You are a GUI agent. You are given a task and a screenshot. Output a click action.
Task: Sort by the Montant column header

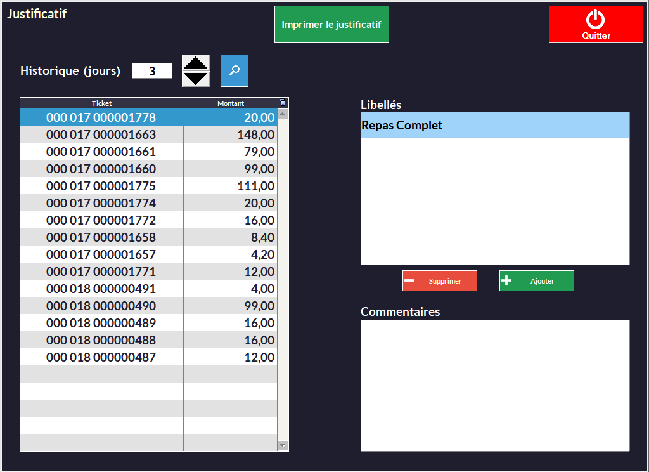pyautogui.click(x=230, y=102)
